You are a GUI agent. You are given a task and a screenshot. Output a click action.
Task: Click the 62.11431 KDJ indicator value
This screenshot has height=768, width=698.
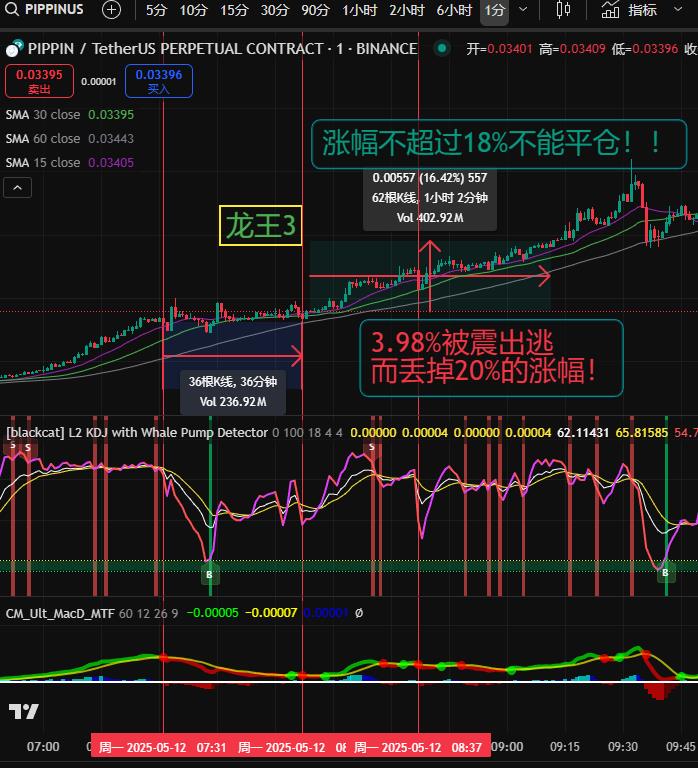(583, 432)
